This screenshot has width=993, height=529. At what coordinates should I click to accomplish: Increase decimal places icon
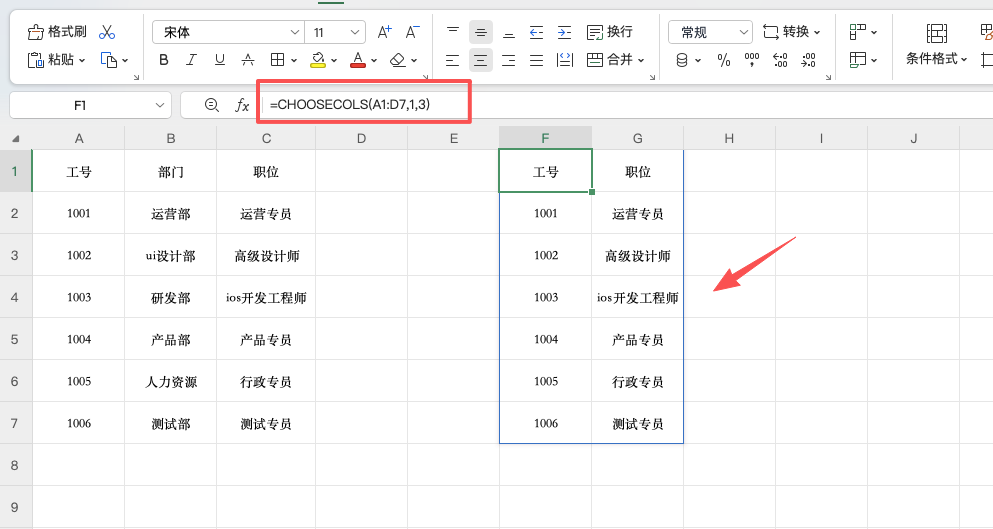click(x=780, y=60)
